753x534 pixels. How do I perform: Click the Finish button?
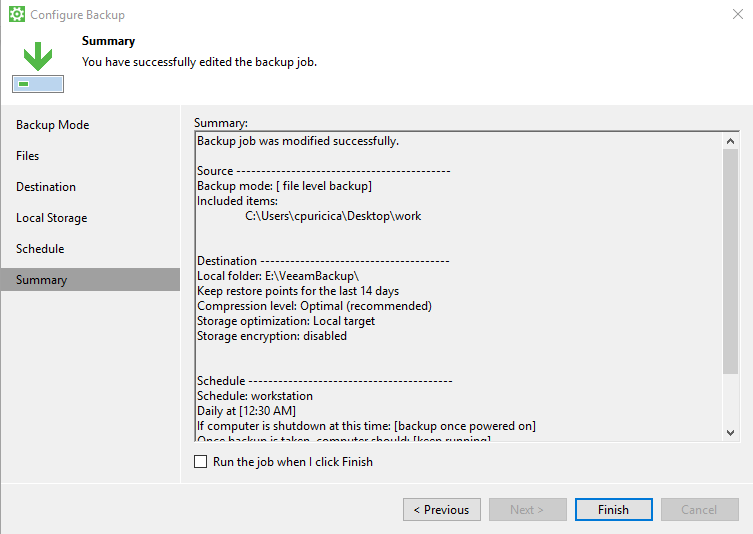click(x=613, y=510)
